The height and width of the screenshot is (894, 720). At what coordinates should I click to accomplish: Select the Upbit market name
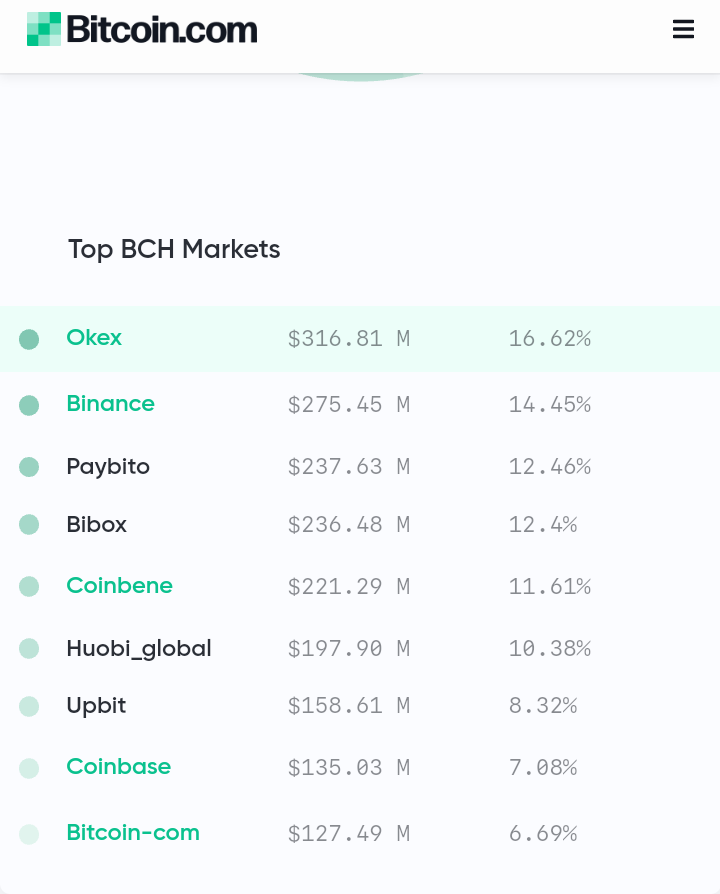coord(96,706)
